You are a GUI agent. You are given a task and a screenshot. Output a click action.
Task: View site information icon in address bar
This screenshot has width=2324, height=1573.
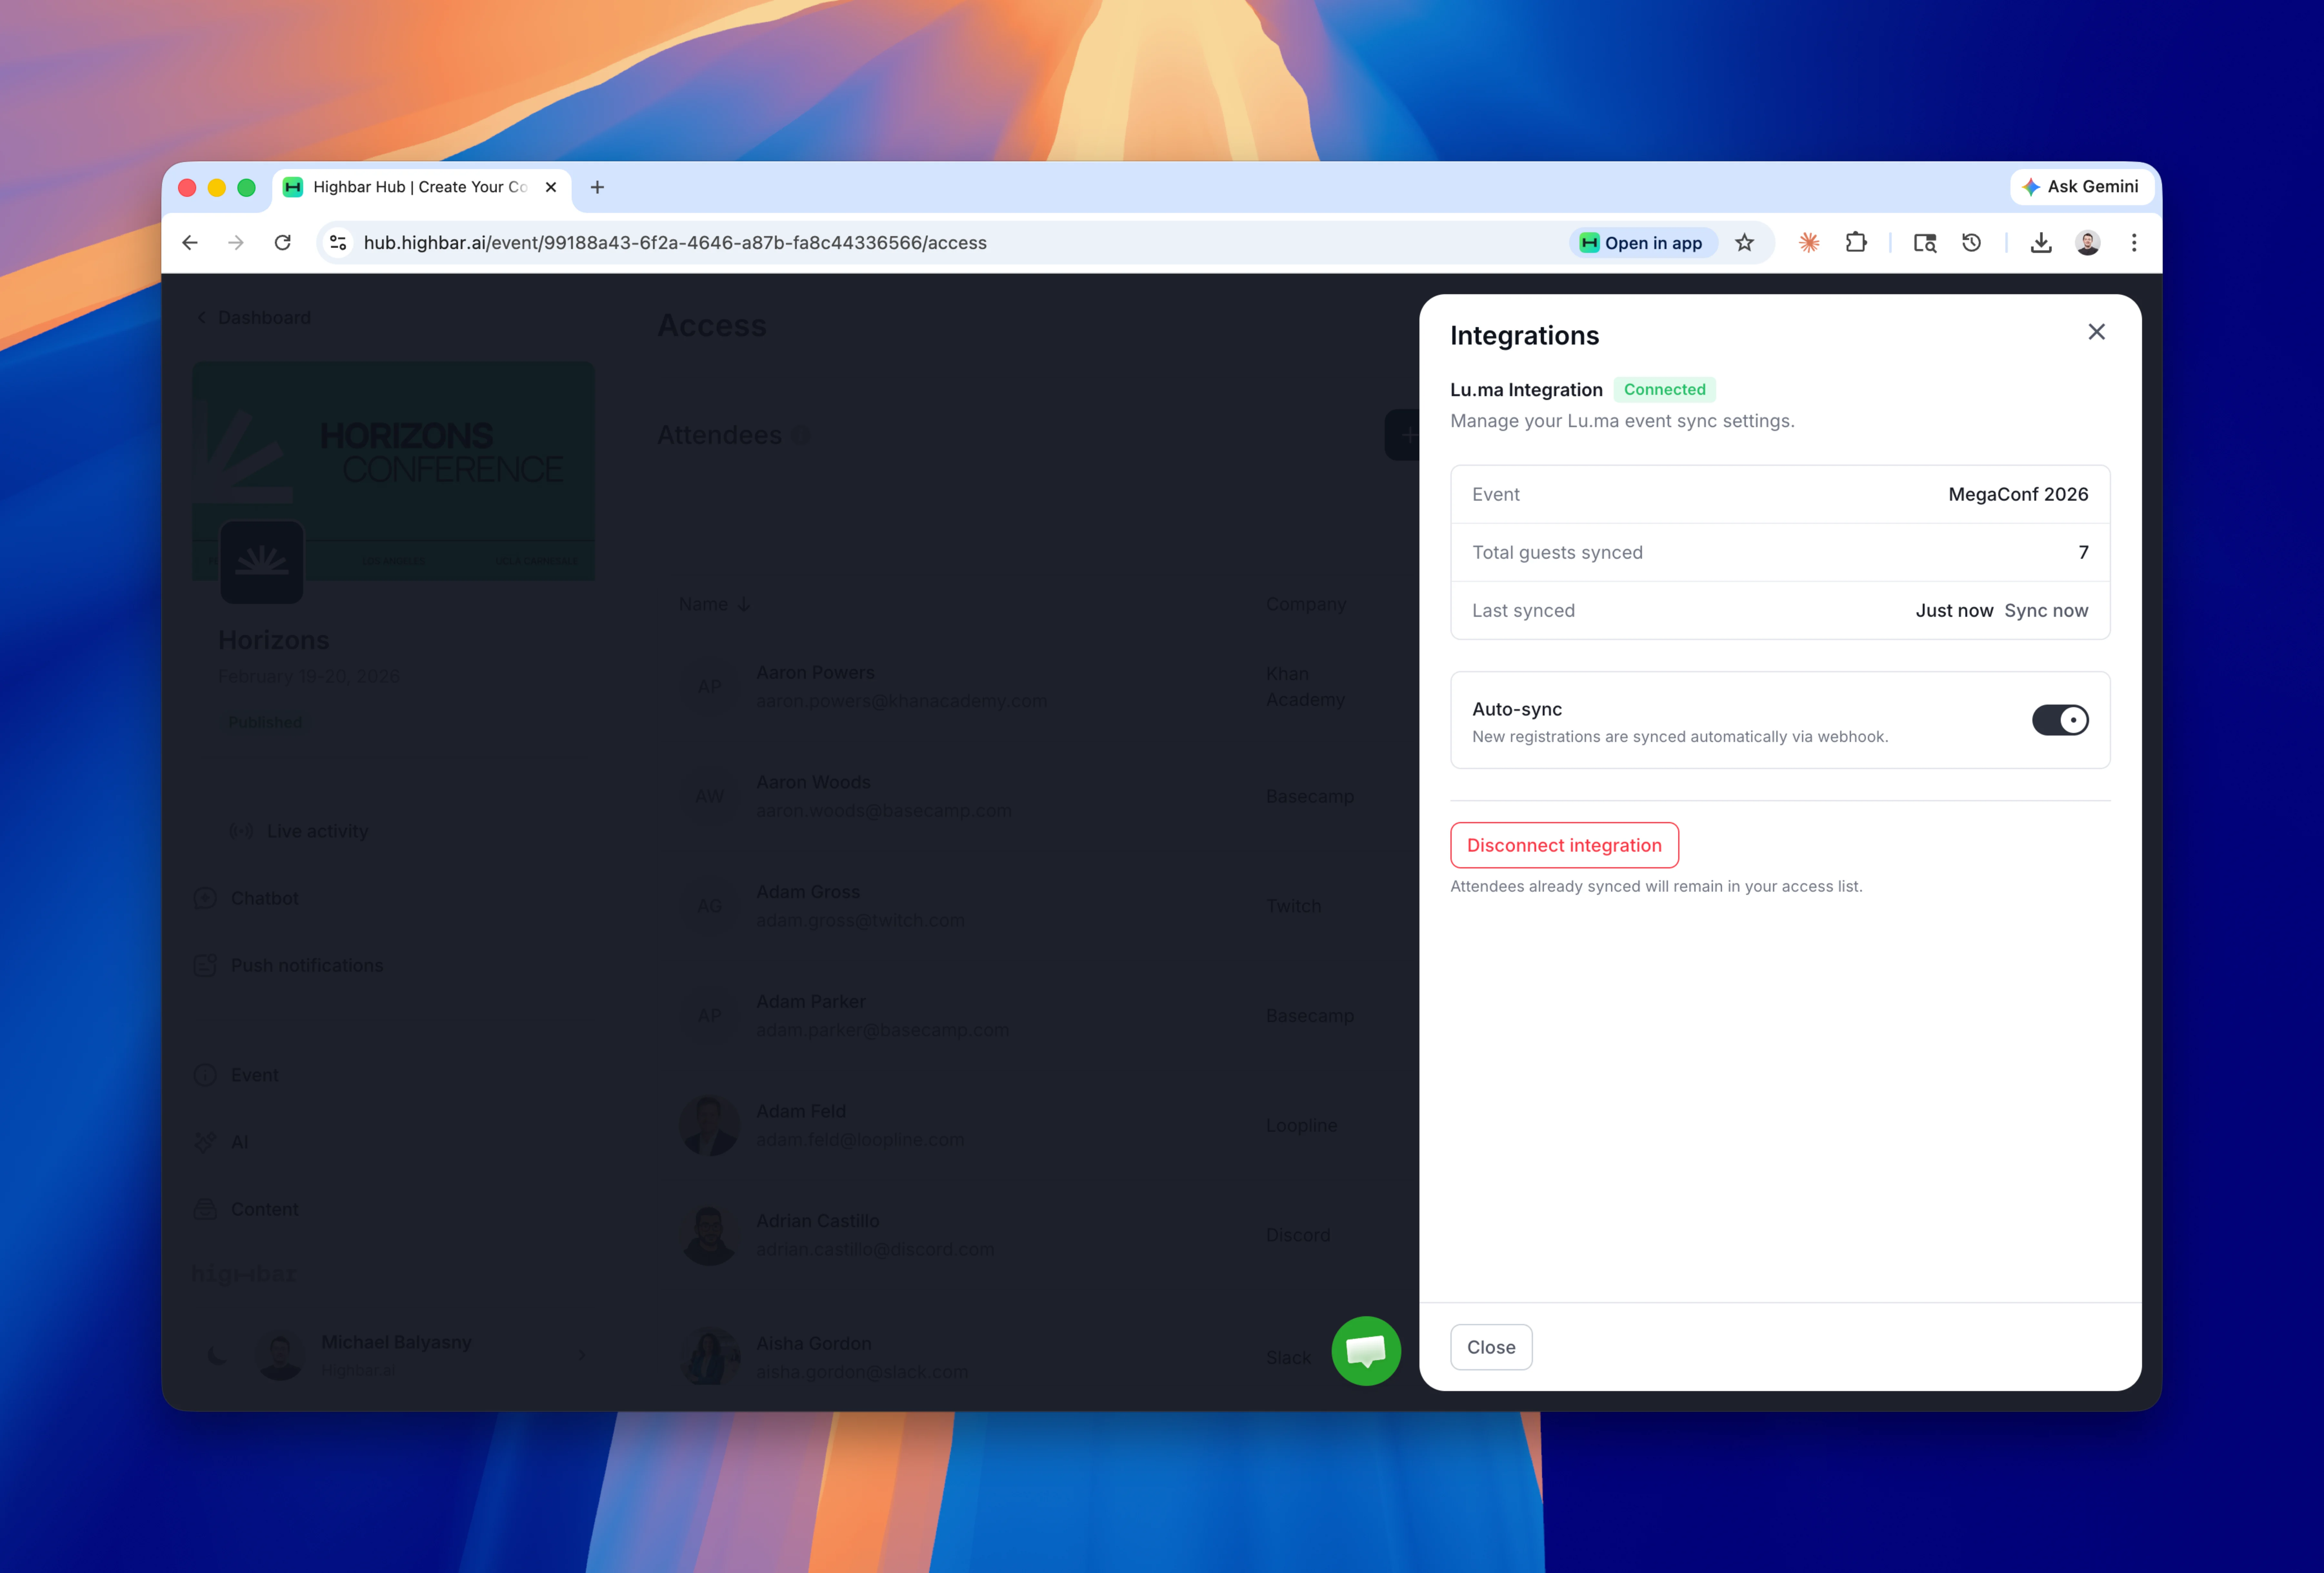pos(338,243)
